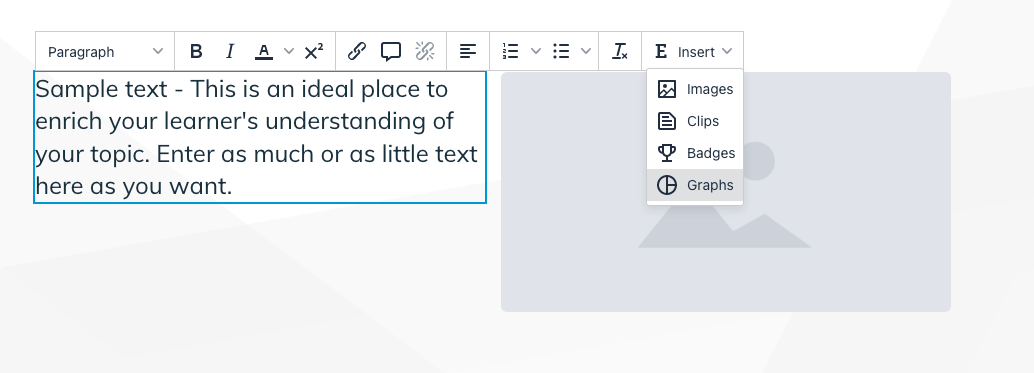
Task: Choose Badges from the Insert menu
Action: point(695,153)
